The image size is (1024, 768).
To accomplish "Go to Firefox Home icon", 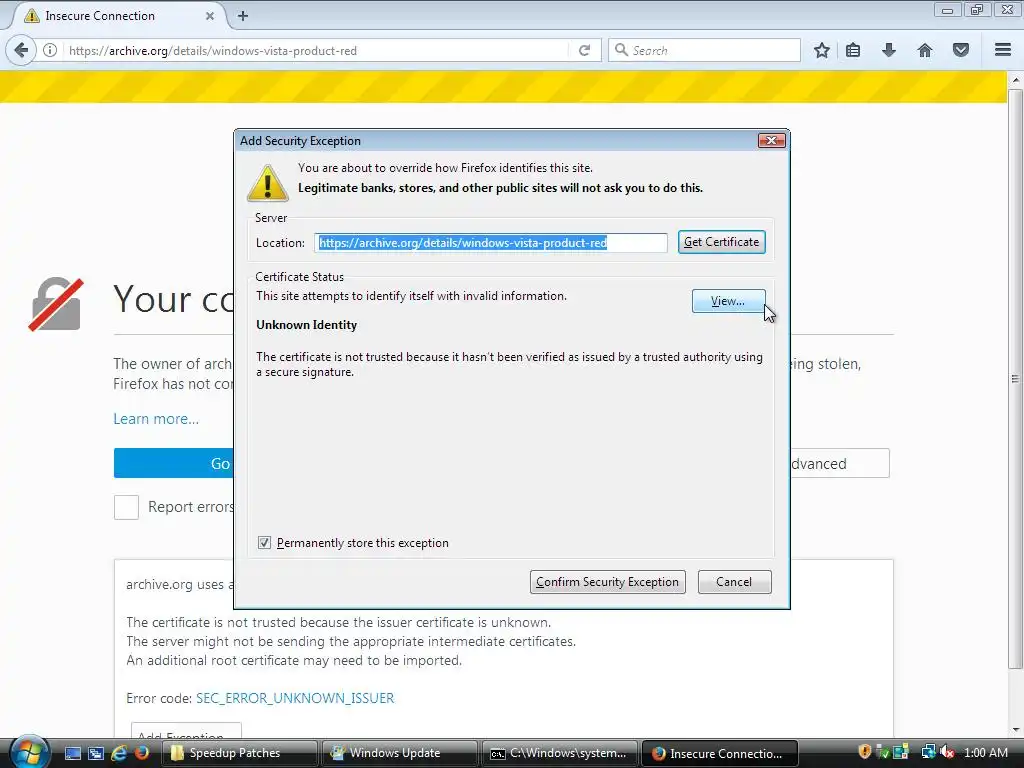I will coord(925,50).
